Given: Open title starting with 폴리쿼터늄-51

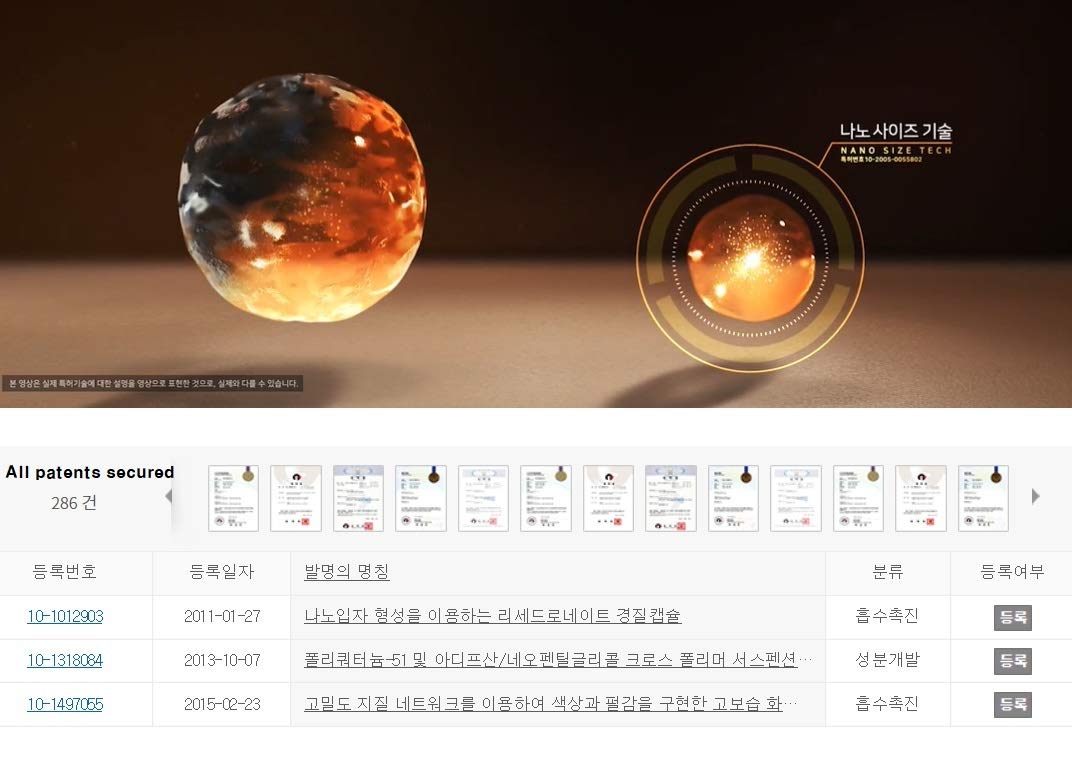Looking at the screenshot, I should (558, 660).
